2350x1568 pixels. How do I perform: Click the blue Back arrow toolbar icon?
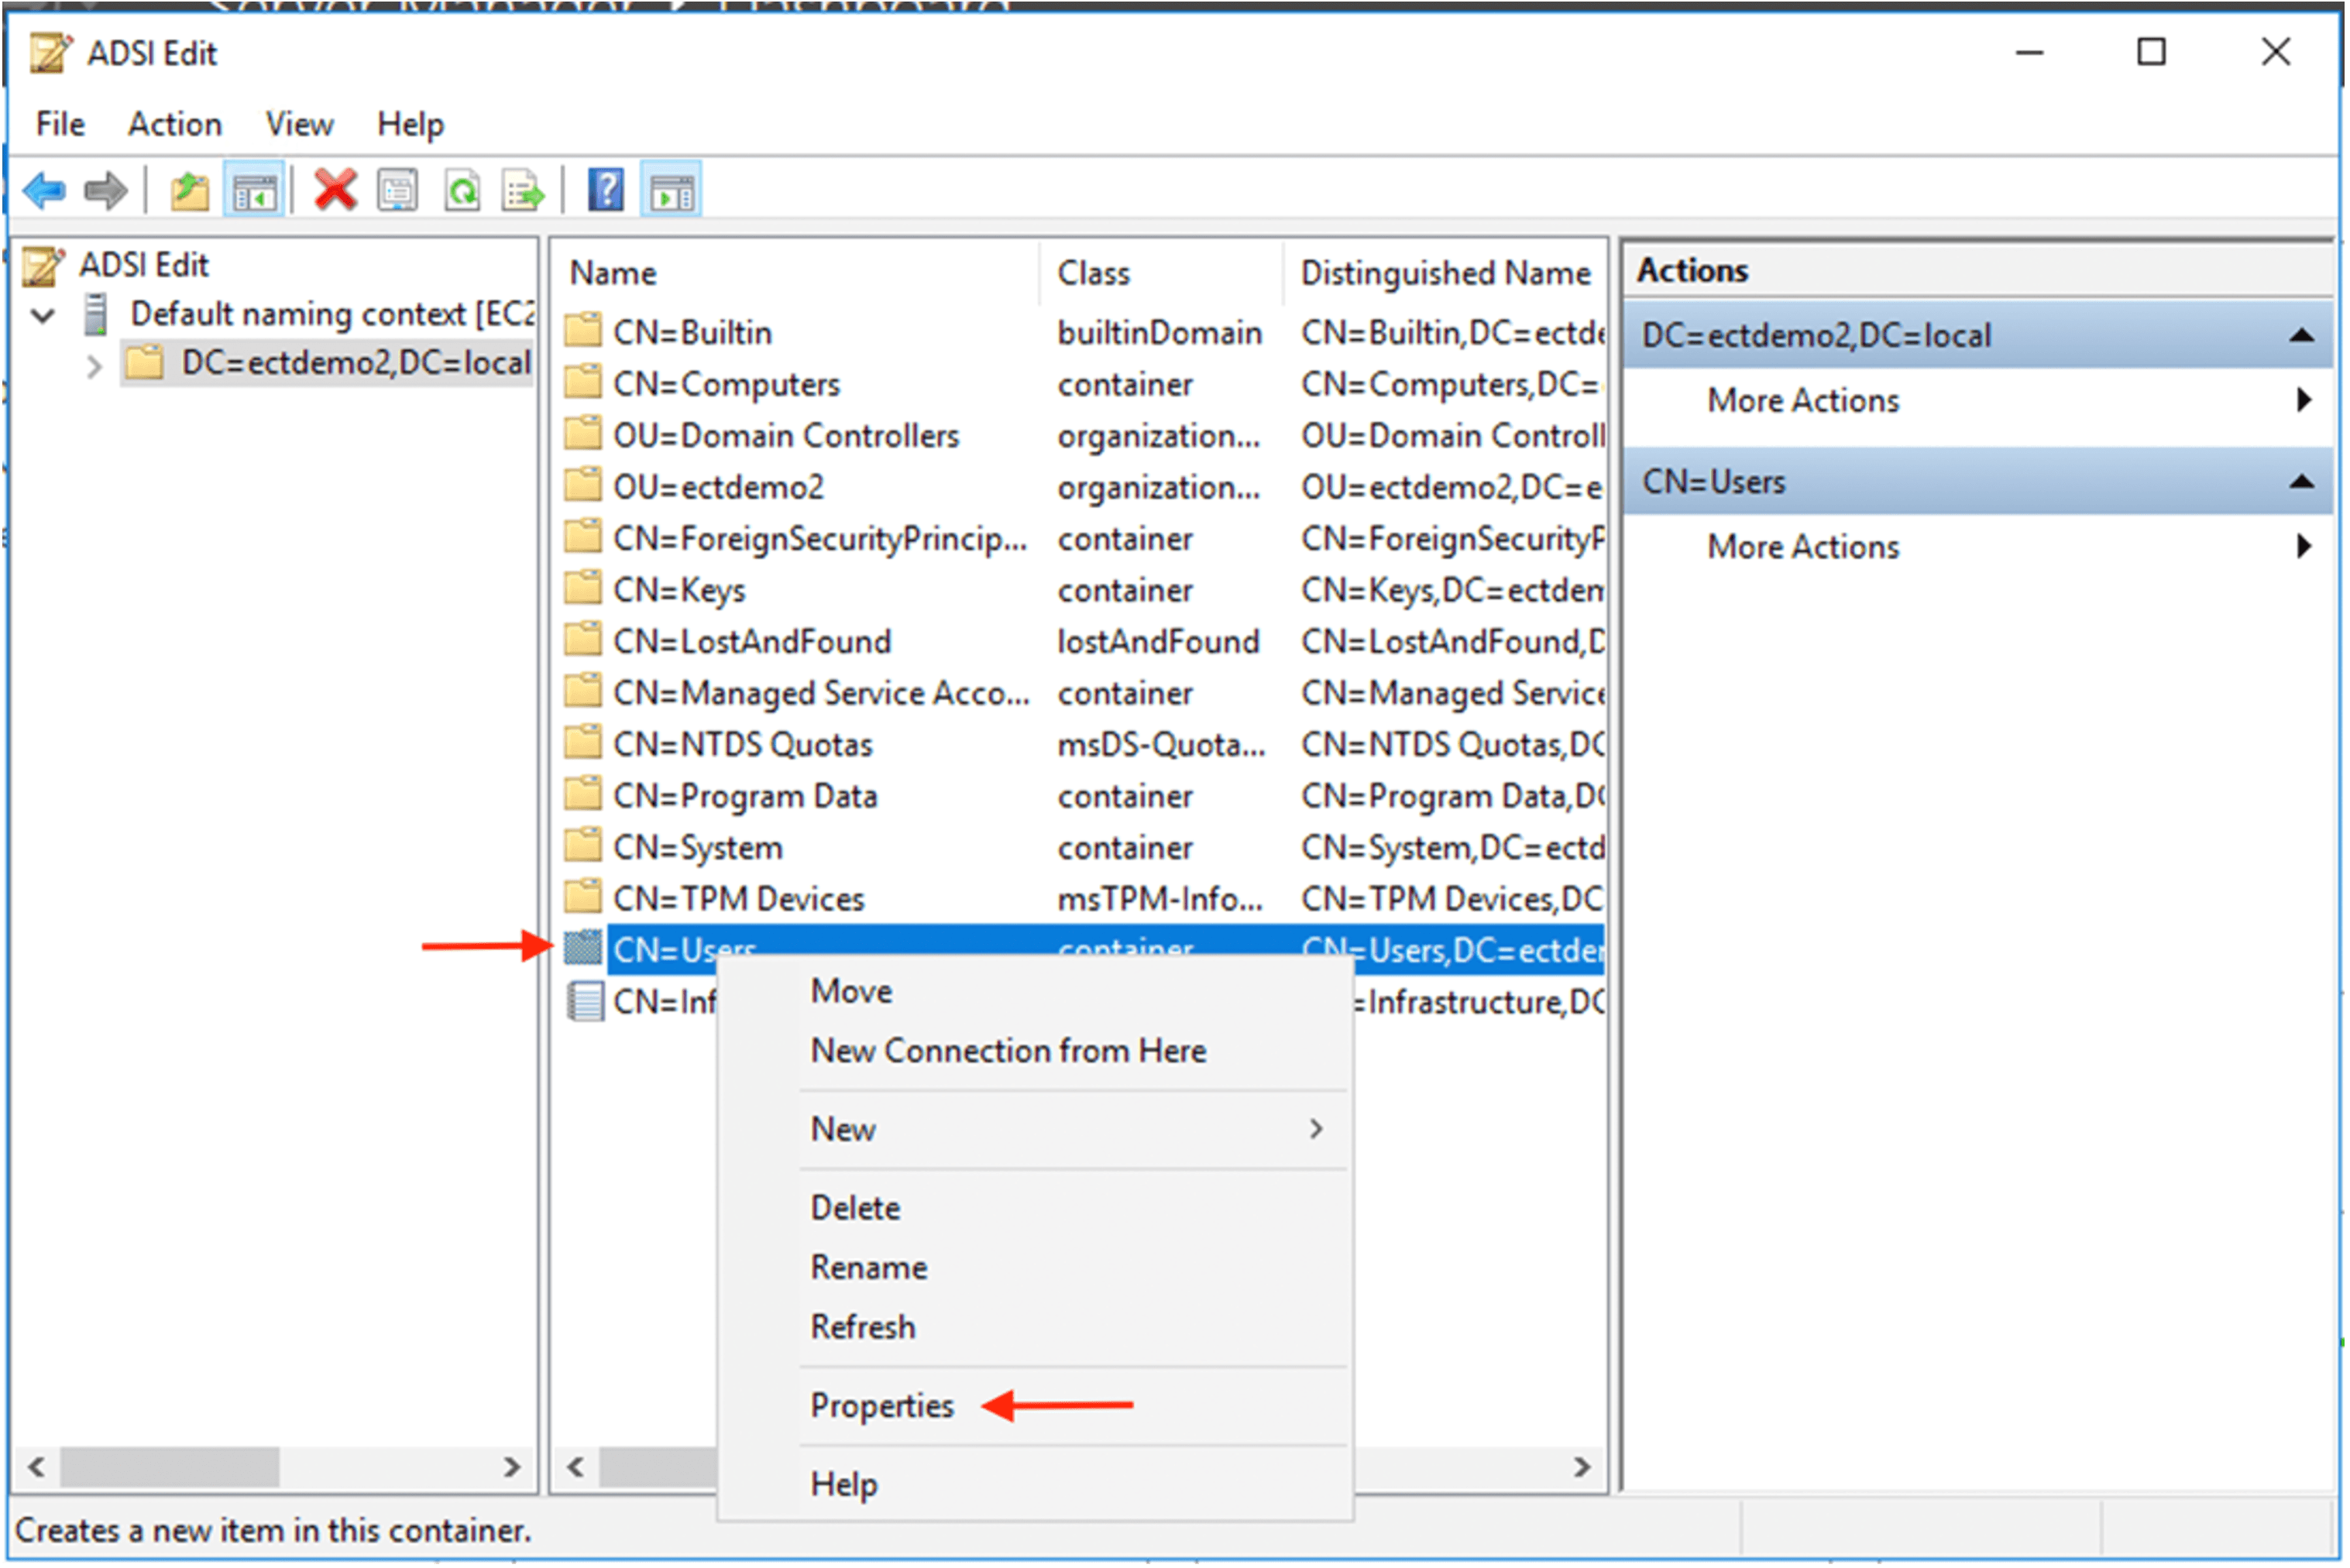pyautogui.click(x=45, y=190)
